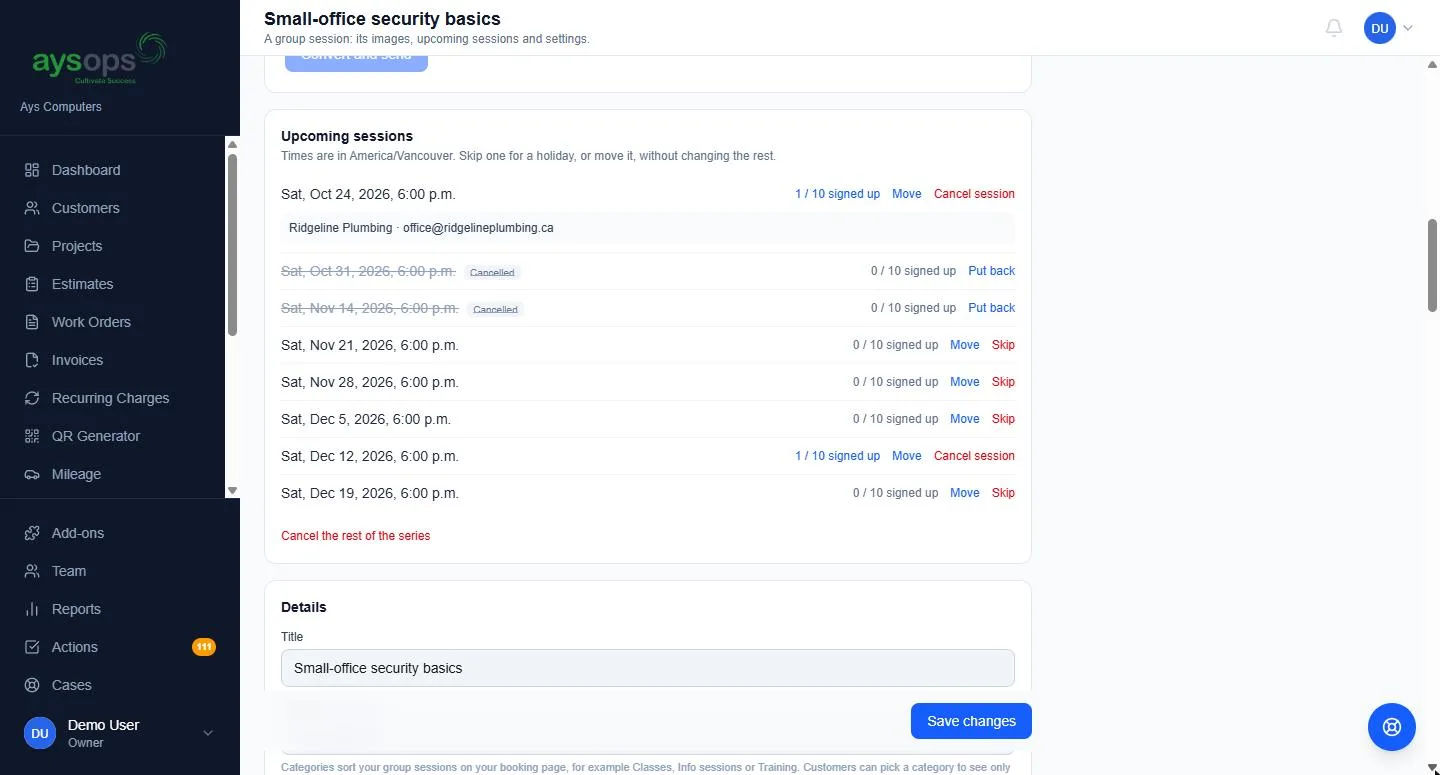The height and width of the screenshot is (775, 1440).
Task: Edit the Title input field
Action: click(648, 668)
